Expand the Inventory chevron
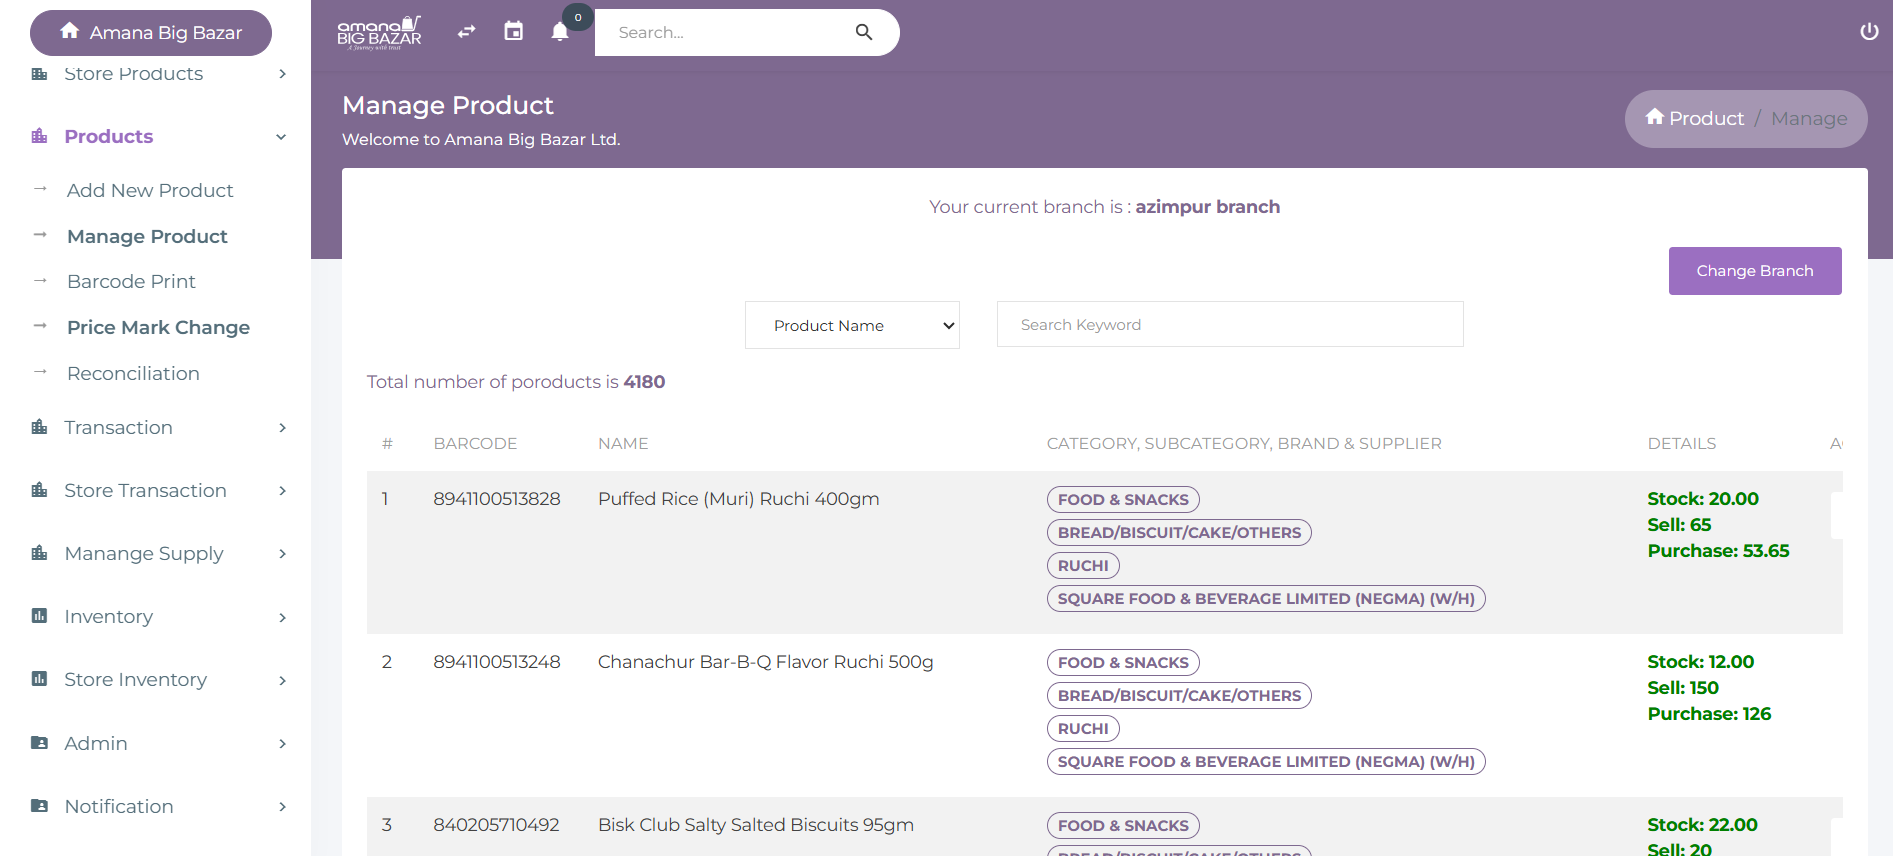This screenshot has height=856, width=1893. tap(283, 618)
